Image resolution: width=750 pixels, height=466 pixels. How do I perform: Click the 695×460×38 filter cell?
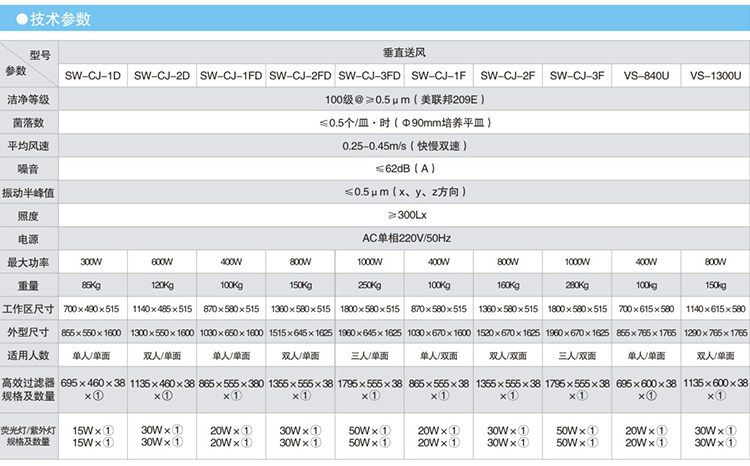pyautogui.click(x=93, y=389)
